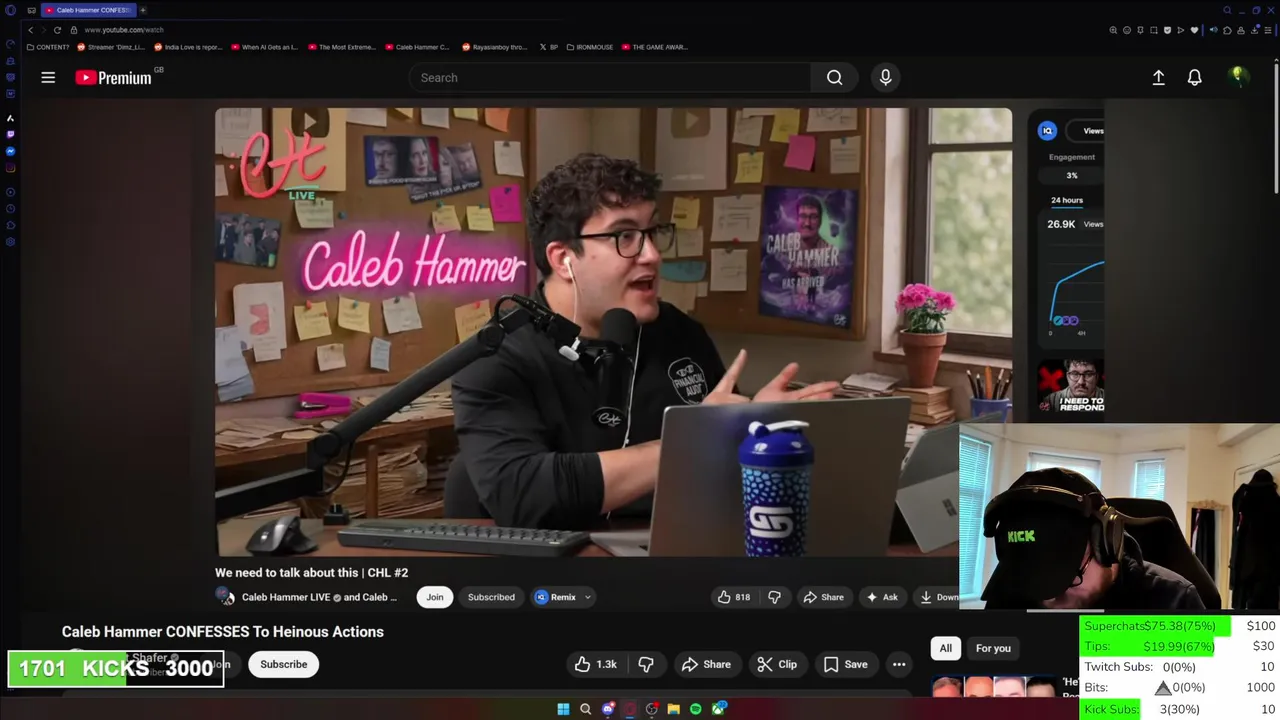Go to the YouTube Premium home logo
This screenshot has height=720, width=1280.
pos(114,77)
